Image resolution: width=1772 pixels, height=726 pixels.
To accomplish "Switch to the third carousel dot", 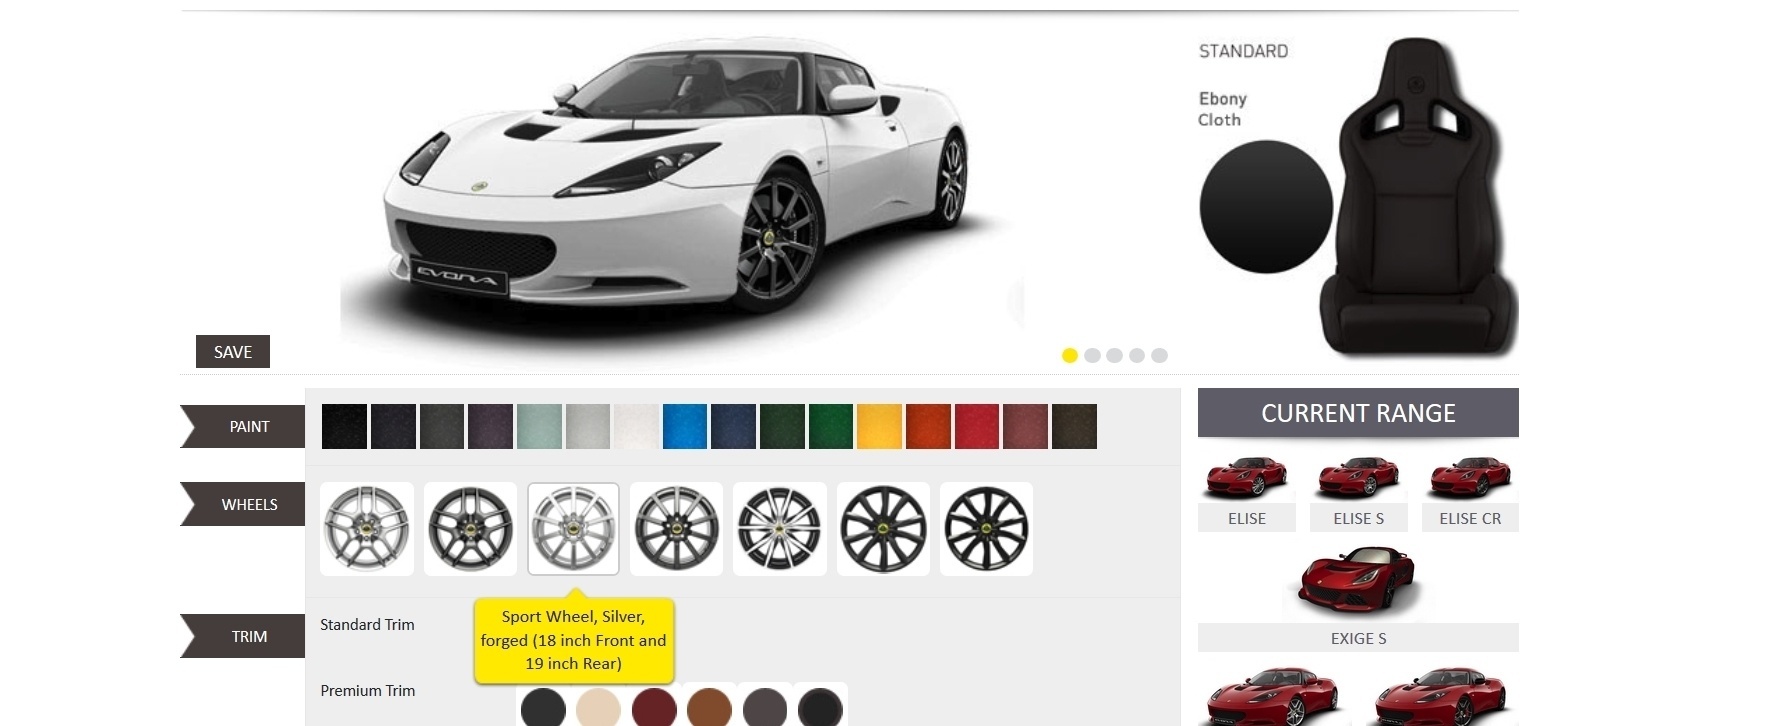I will point(1114,355).
